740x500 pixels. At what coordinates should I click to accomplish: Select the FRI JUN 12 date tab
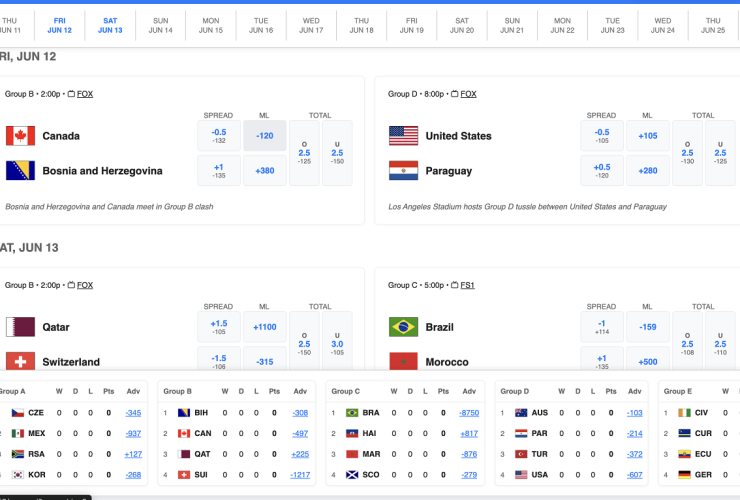click(59, 25)
